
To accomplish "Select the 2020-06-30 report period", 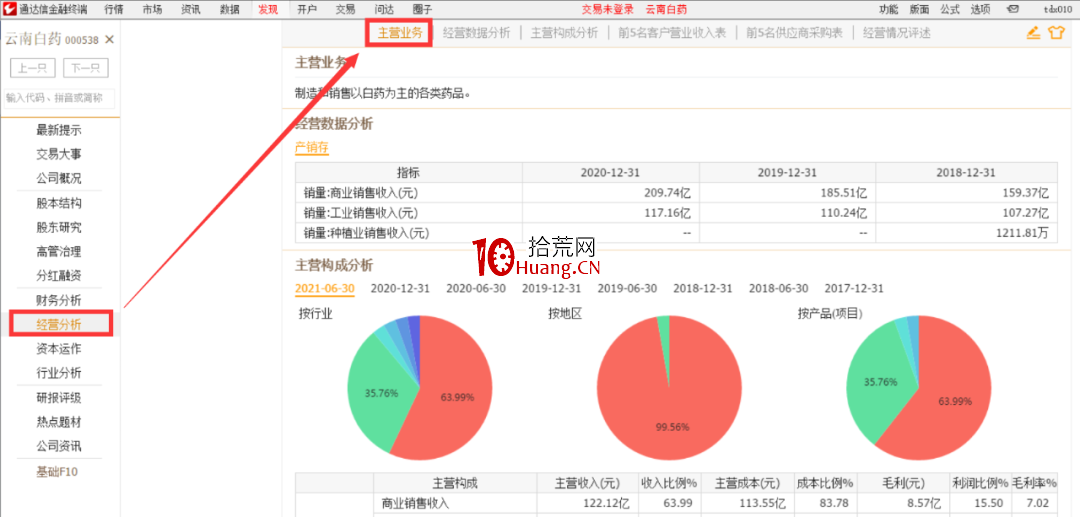I will (x=476, y=288).
